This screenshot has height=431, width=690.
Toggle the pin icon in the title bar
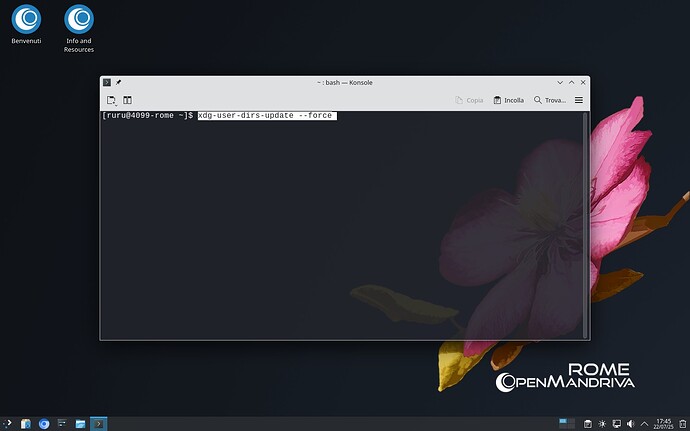(119, 82)
